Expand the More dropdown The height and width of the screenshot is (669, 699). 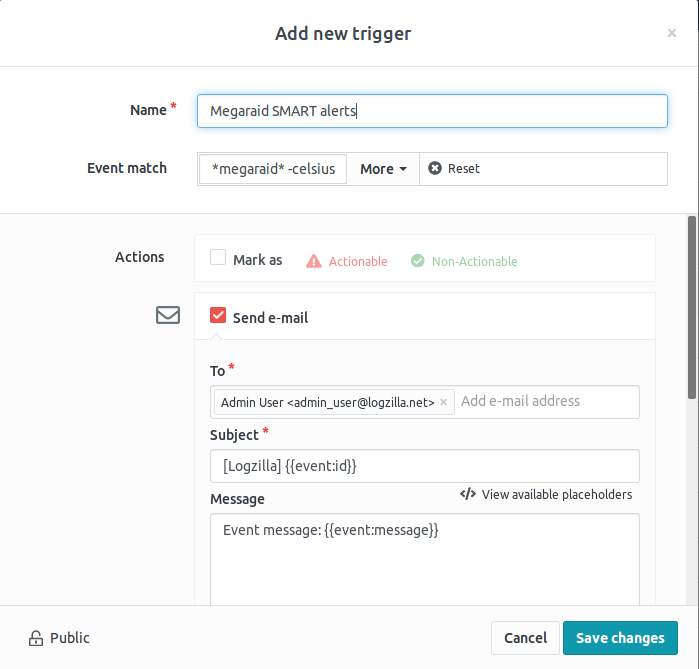click(x=383, y=169)
